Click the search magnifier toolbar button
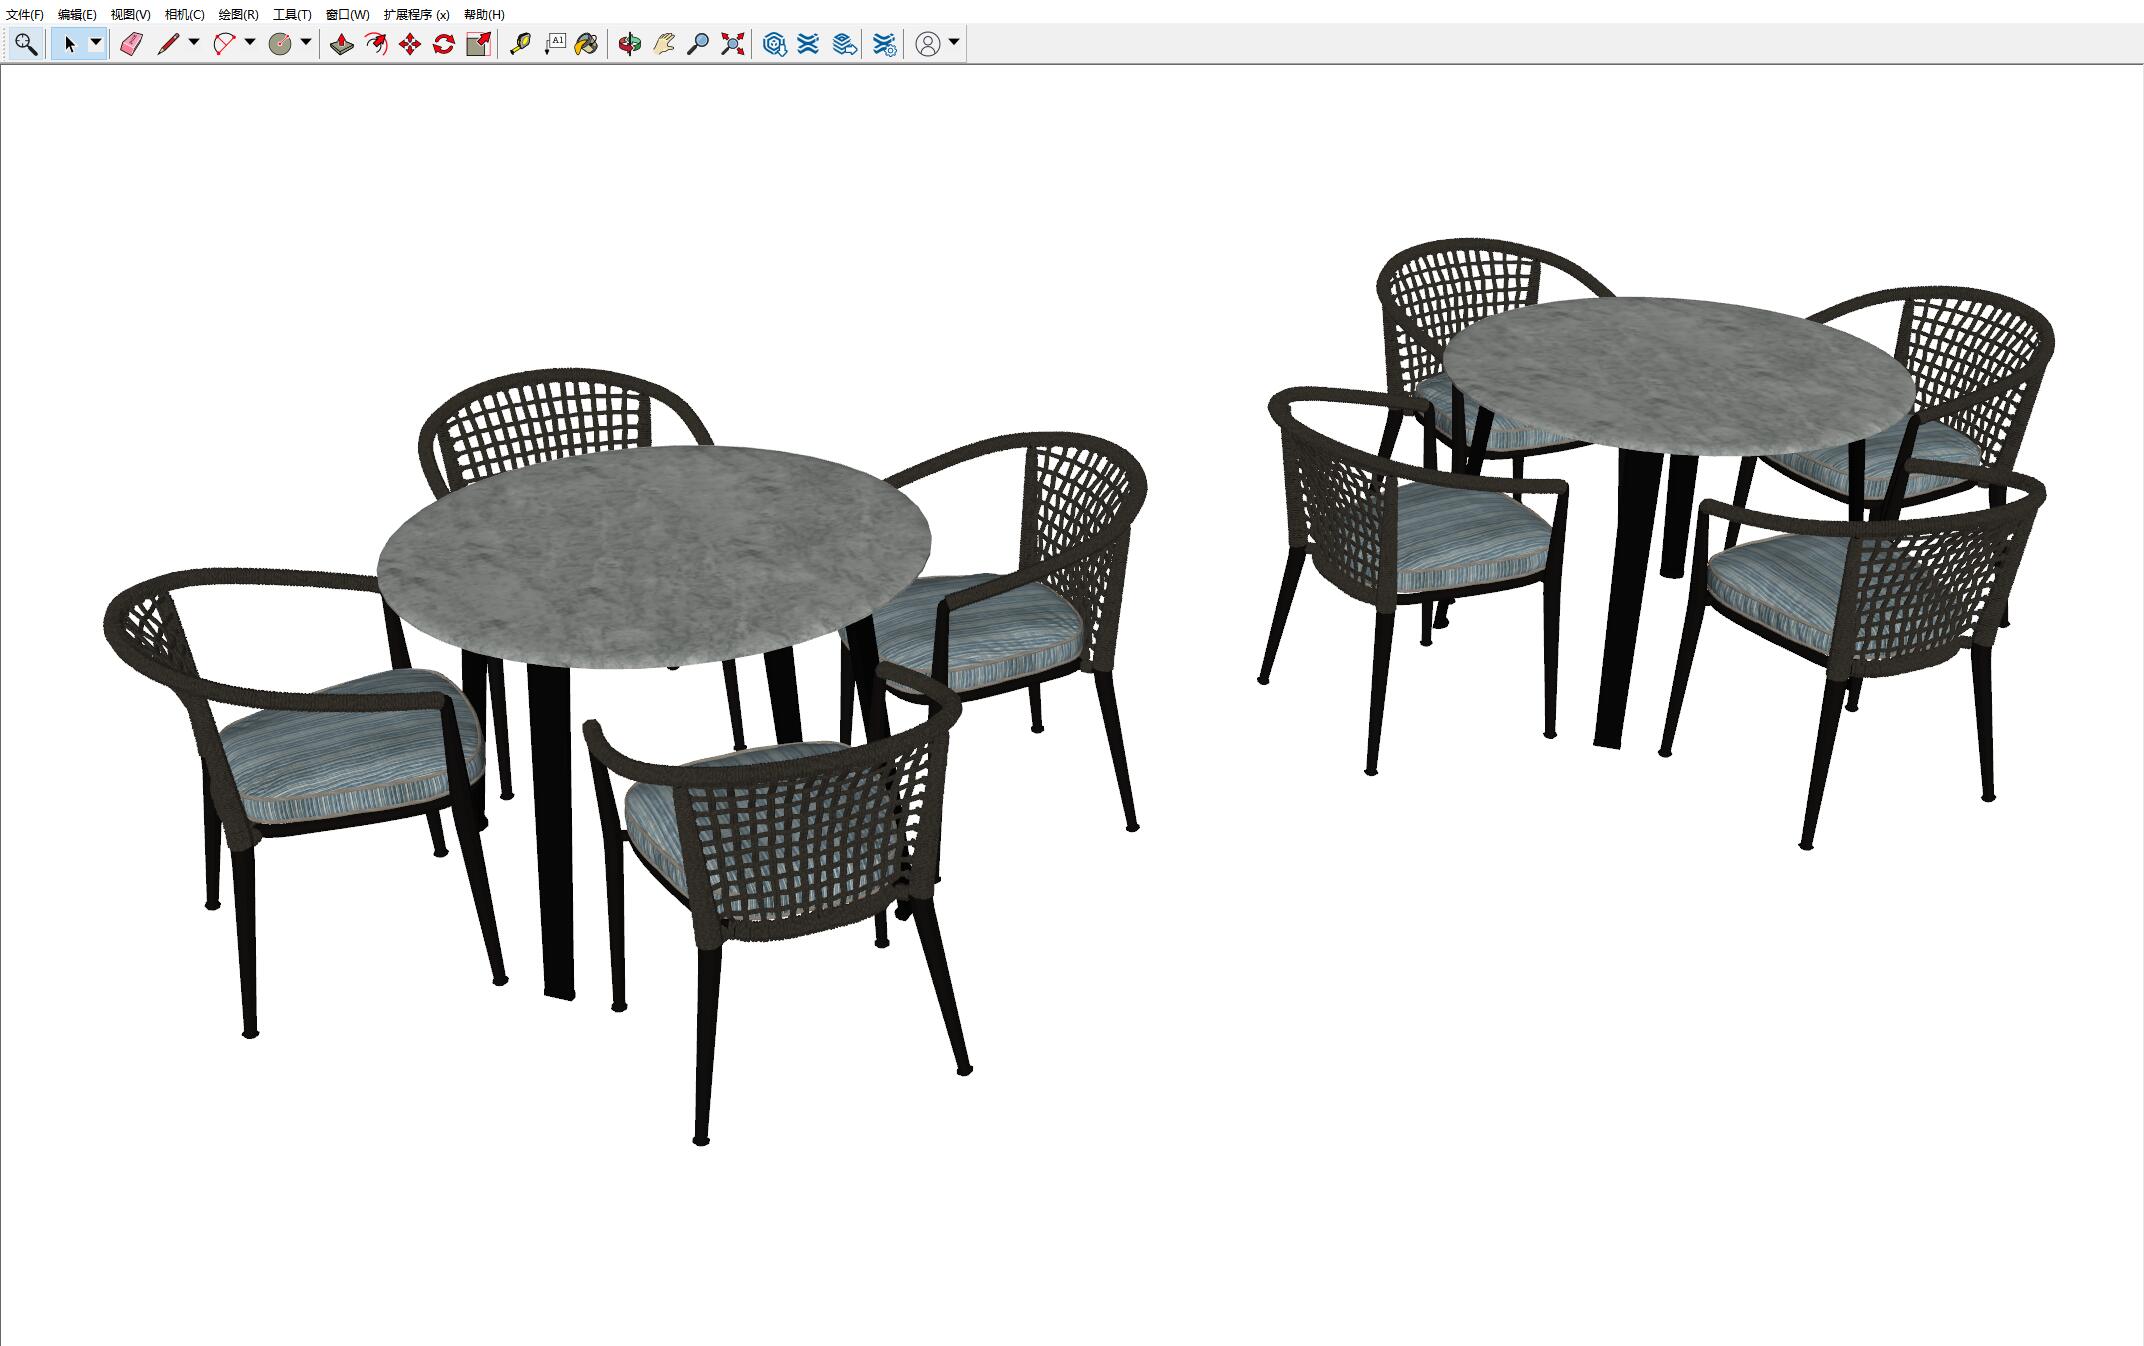Viewport: 2144px width, 1346px height. coord(26,44)
